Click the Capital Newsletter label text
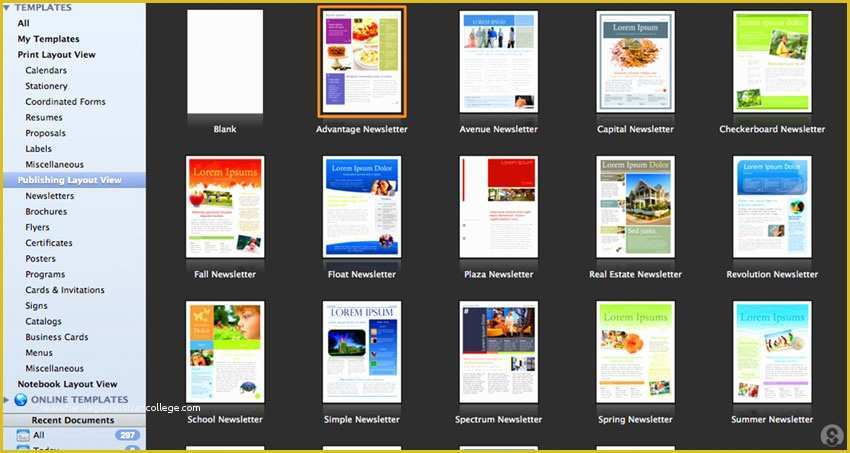The height and width of the screenshot is (453, 850). (635, 130)
